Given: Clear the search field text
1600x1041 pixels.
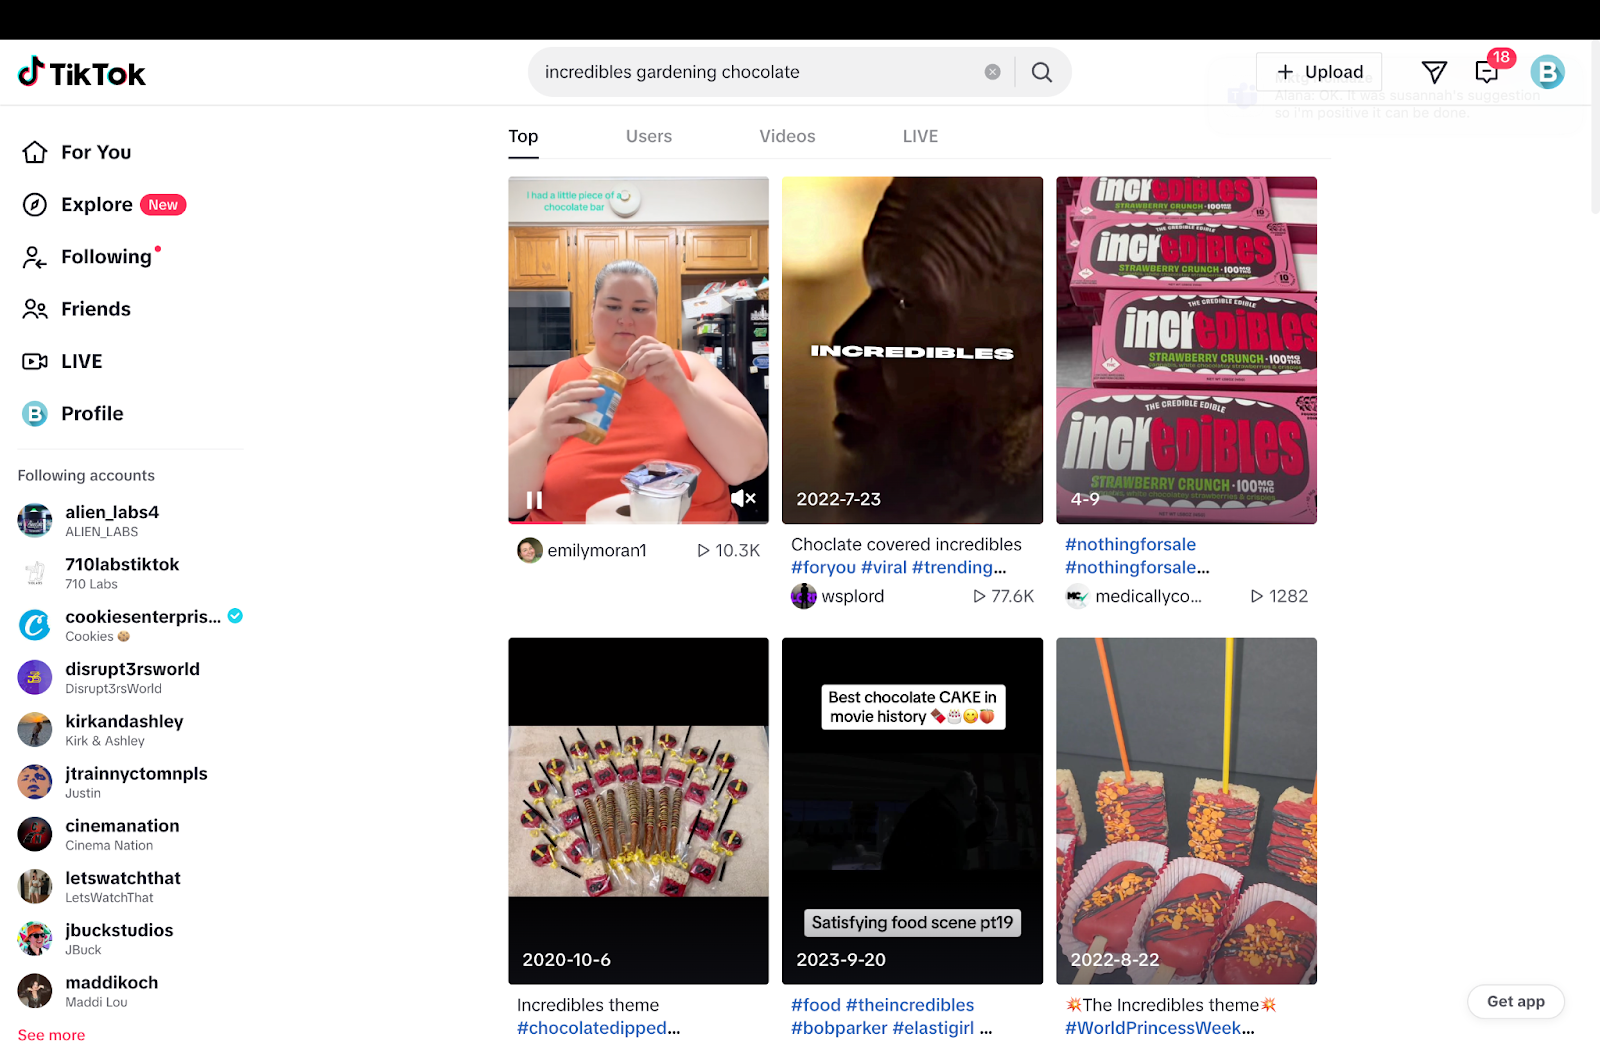Looking at the screenshot, I should 992,72.
